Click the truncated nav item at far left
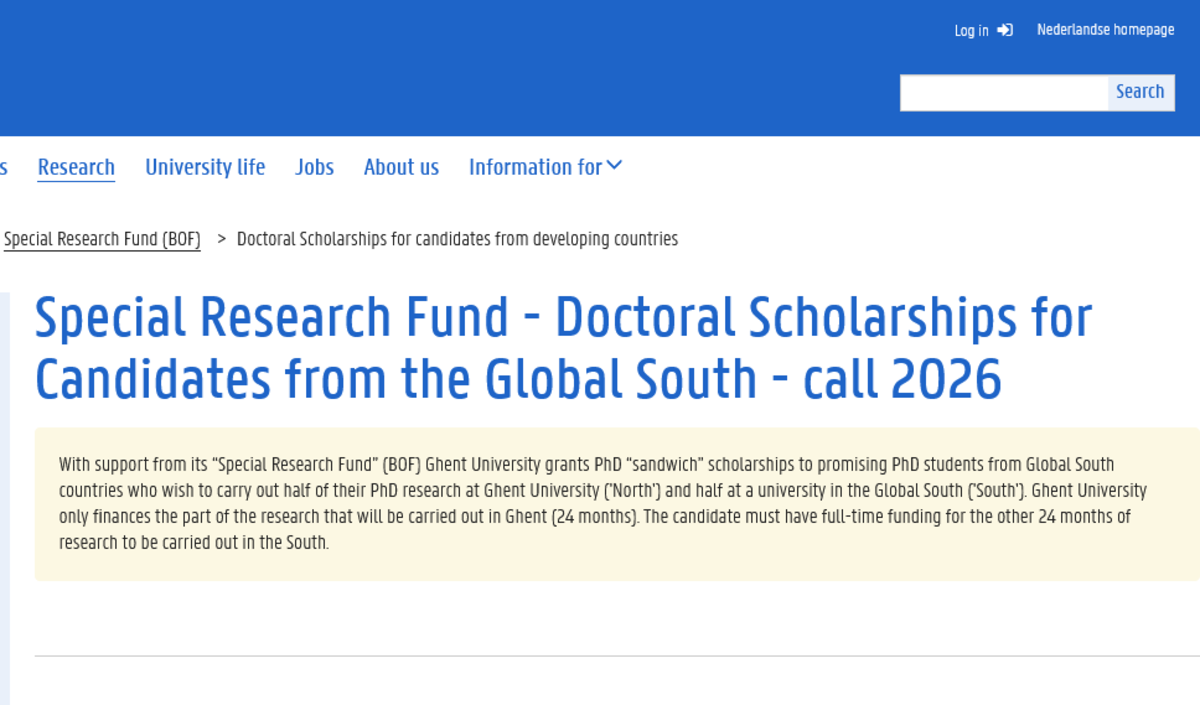 click(4, 167)
